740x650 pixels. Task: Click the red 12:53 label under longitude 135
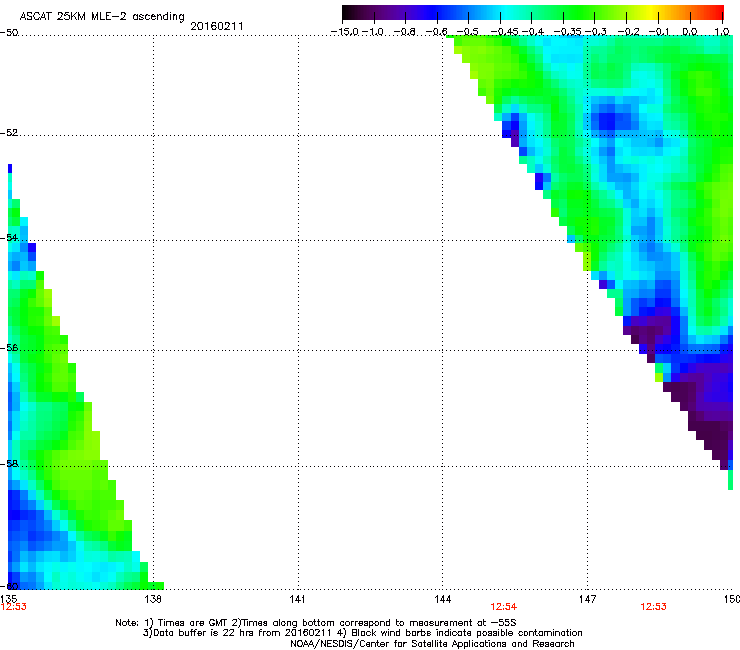click(x=13, y=607)
